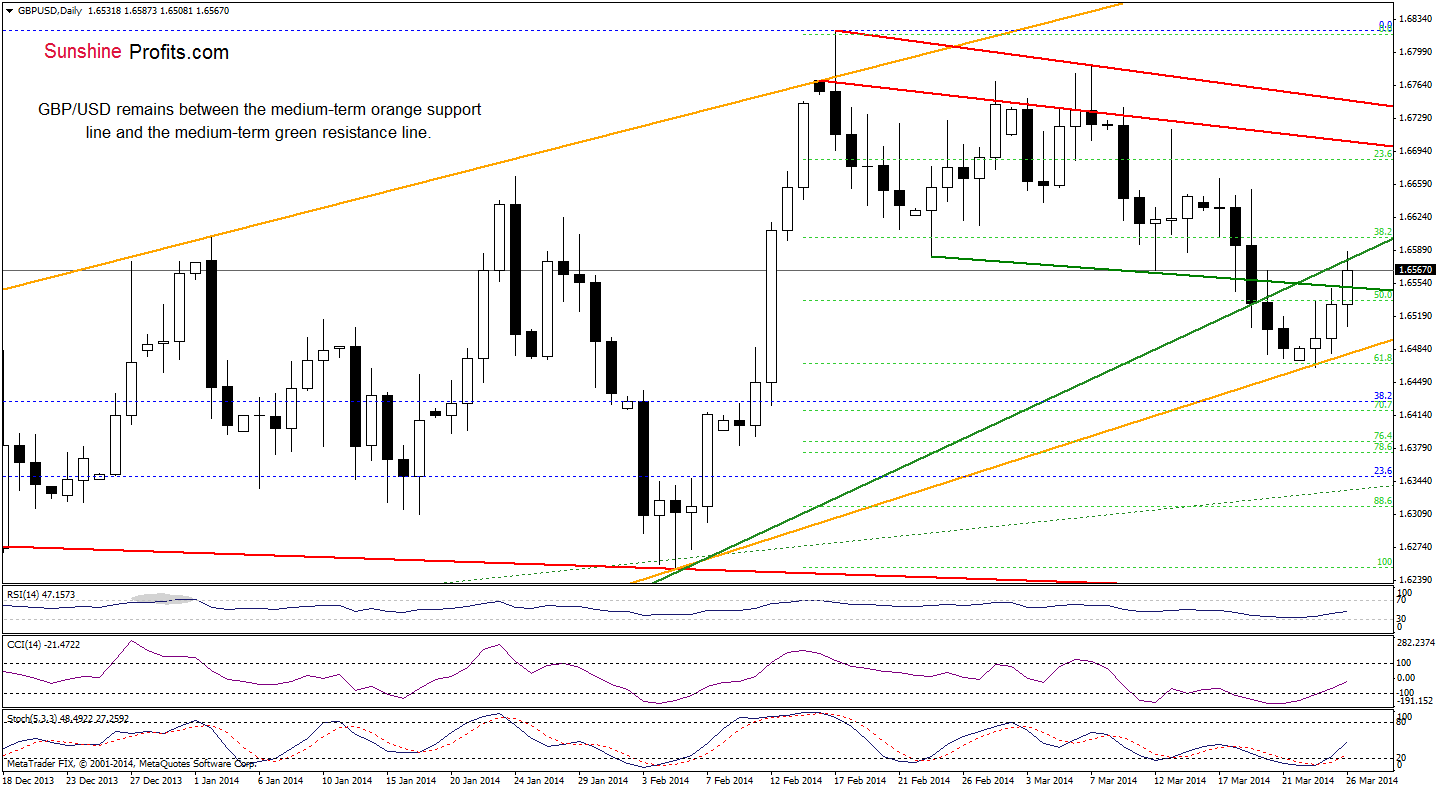1436x789 pixels.
Task: Click the 27 Dec 2013 date label
Action: [x=155, y=780]
